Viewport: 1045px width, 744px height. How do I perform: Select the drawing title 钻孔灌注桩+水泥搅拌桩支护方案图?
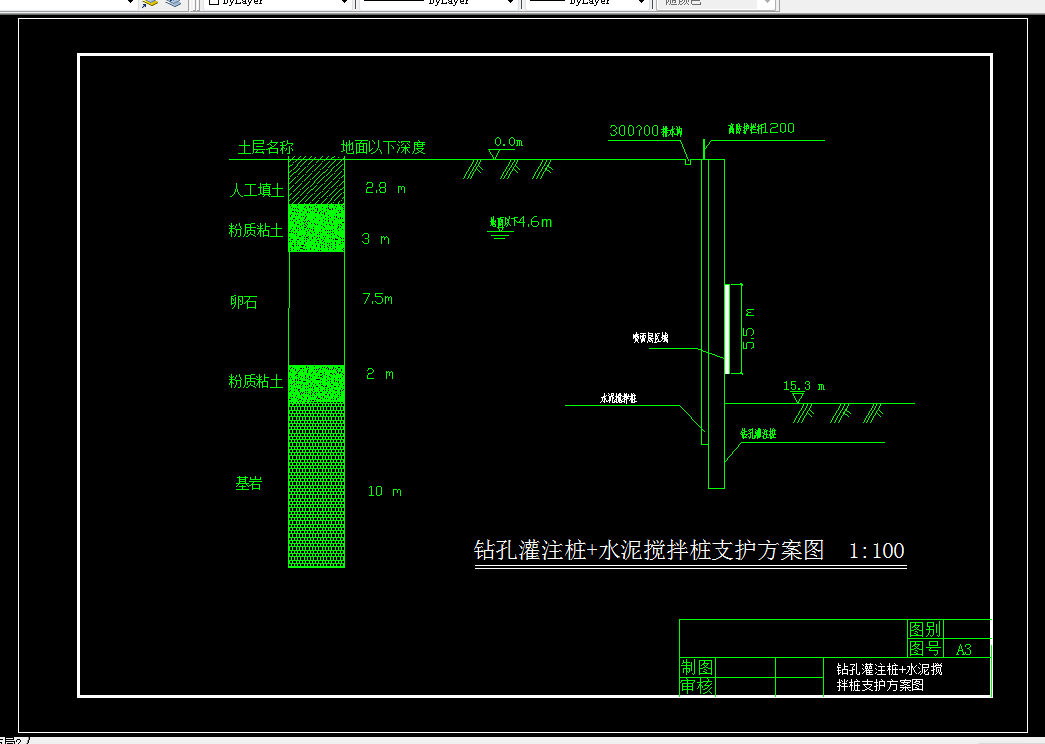(x=649, y=551)
